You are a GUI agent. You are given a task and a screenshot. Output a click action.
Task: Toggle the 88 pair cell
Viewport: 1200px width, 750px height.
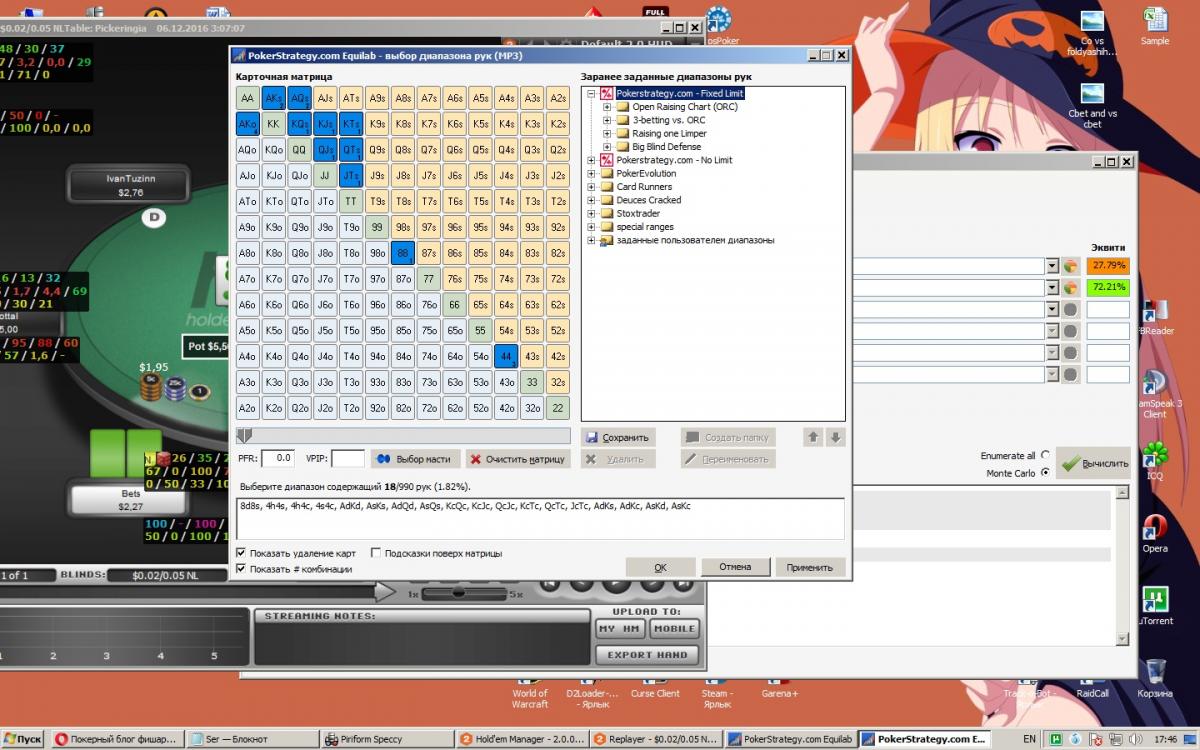tap(403, 254)
